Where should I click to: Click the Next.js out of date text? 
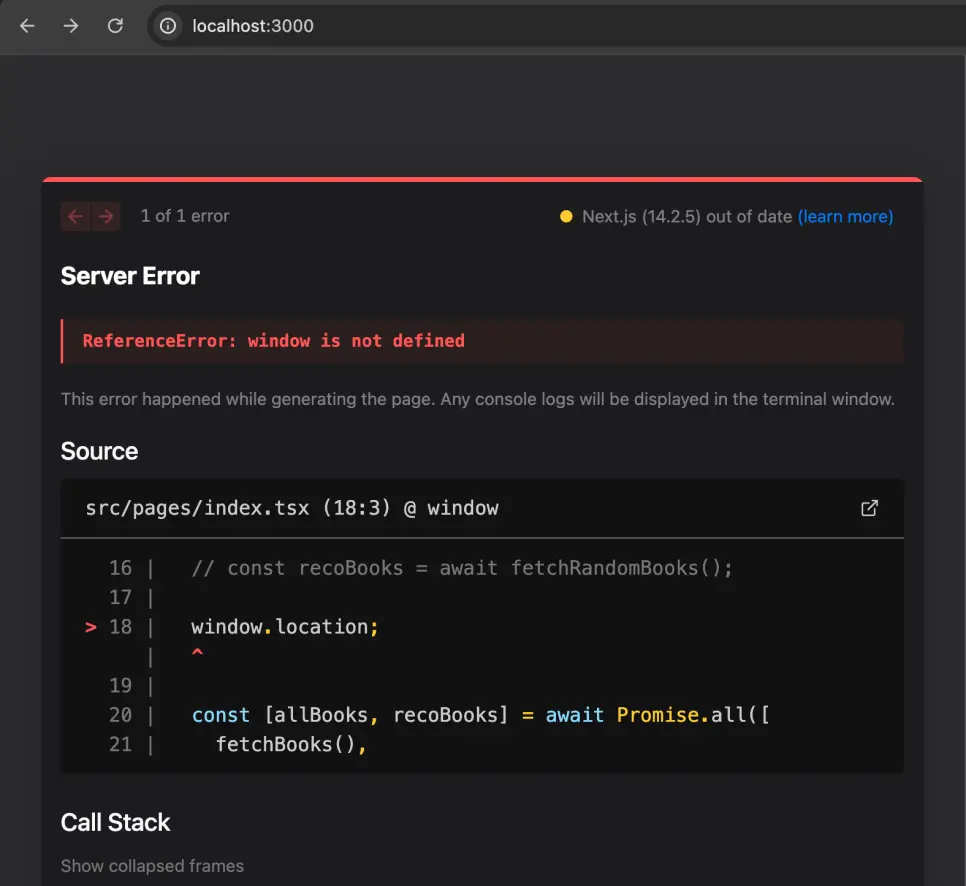pyautogui.click(x=687, y=217)
